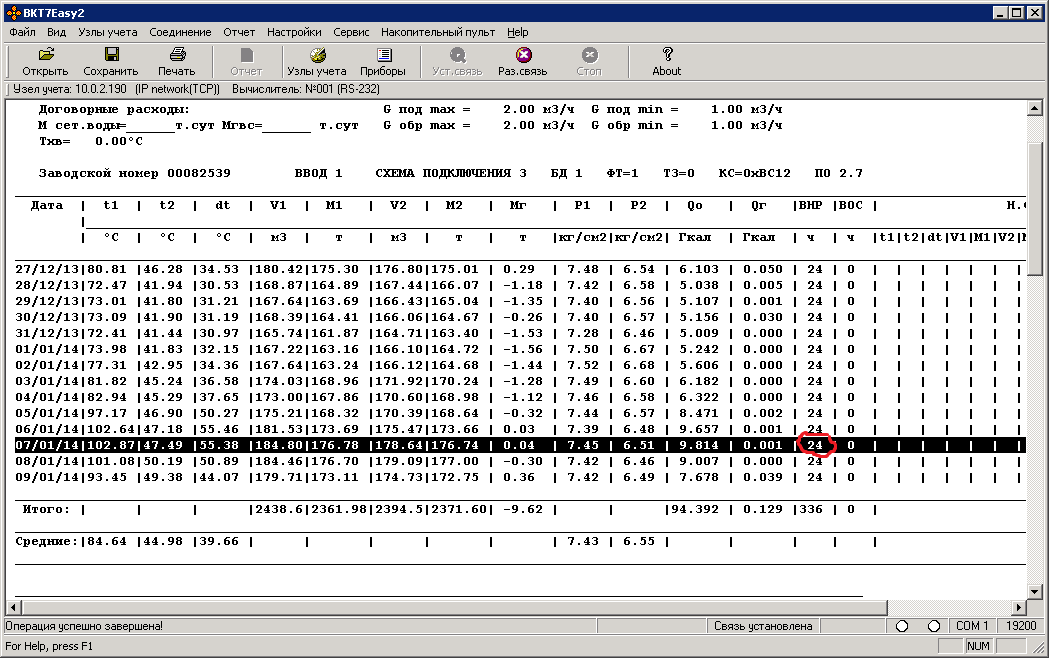Viewport: 1049px width, 658px height.
Task: Open the Help menu
Action: click(517, 32)
